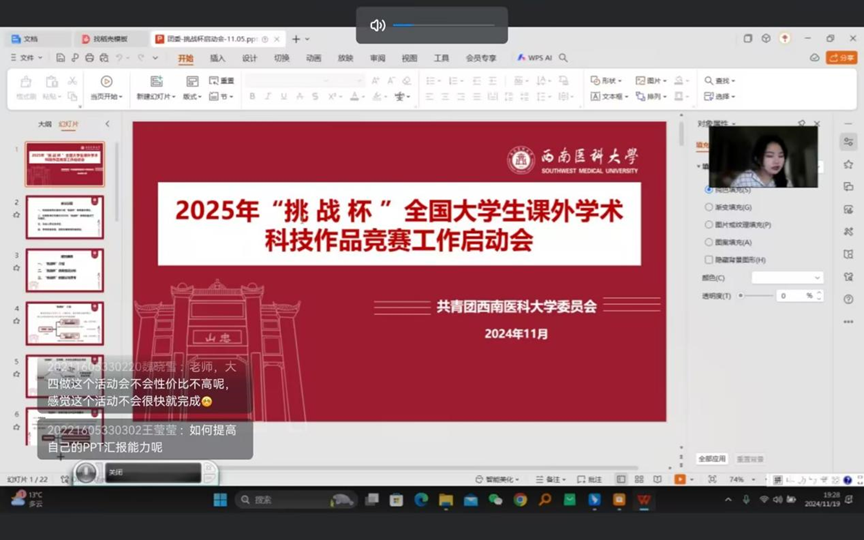Click the transparency percentage input field

click(791, 296)
